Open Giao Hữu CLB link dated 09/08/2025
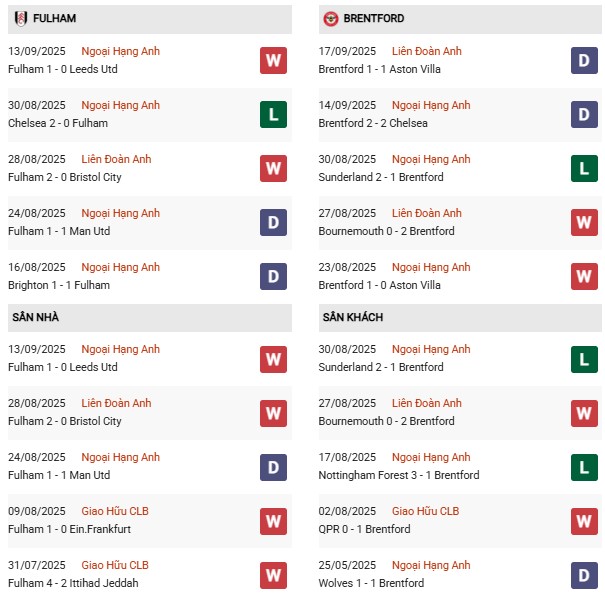 (x=115, y=511)
